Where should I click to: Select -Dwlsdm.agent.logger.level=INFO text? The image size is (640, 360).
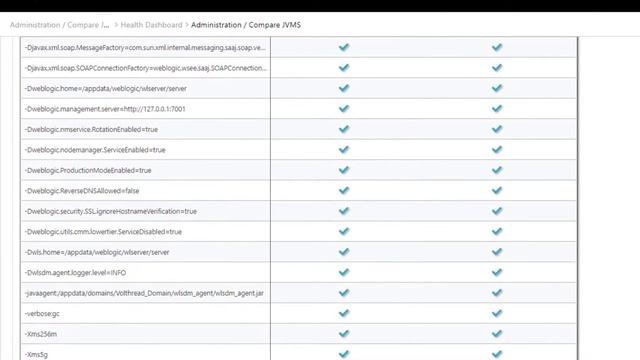(75, 273)
